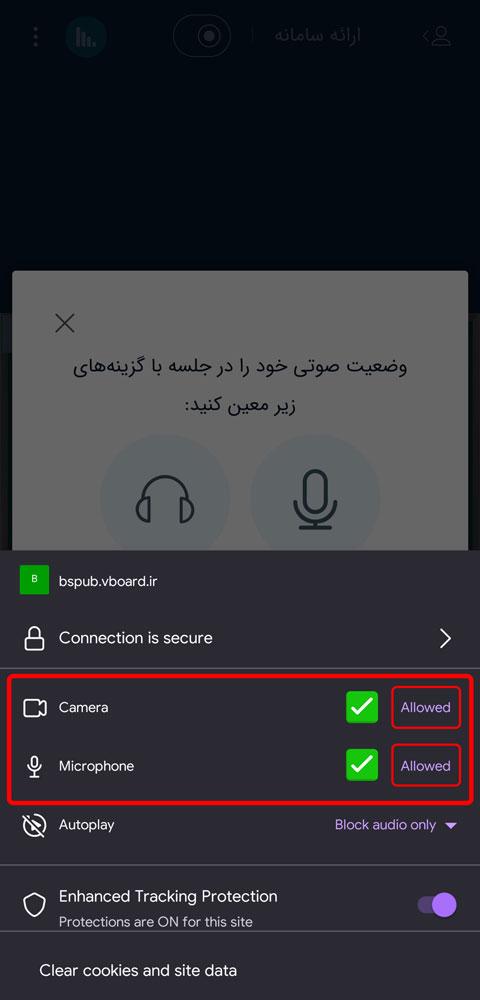Click the padlock secure connection icon
This screenshot has height=1000, width=480.
coord(34,638)
